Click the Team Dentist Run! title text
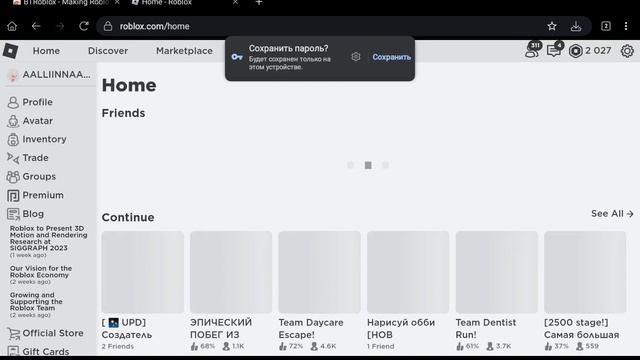The width and height of the screenshot is (640, 360). 486,329
